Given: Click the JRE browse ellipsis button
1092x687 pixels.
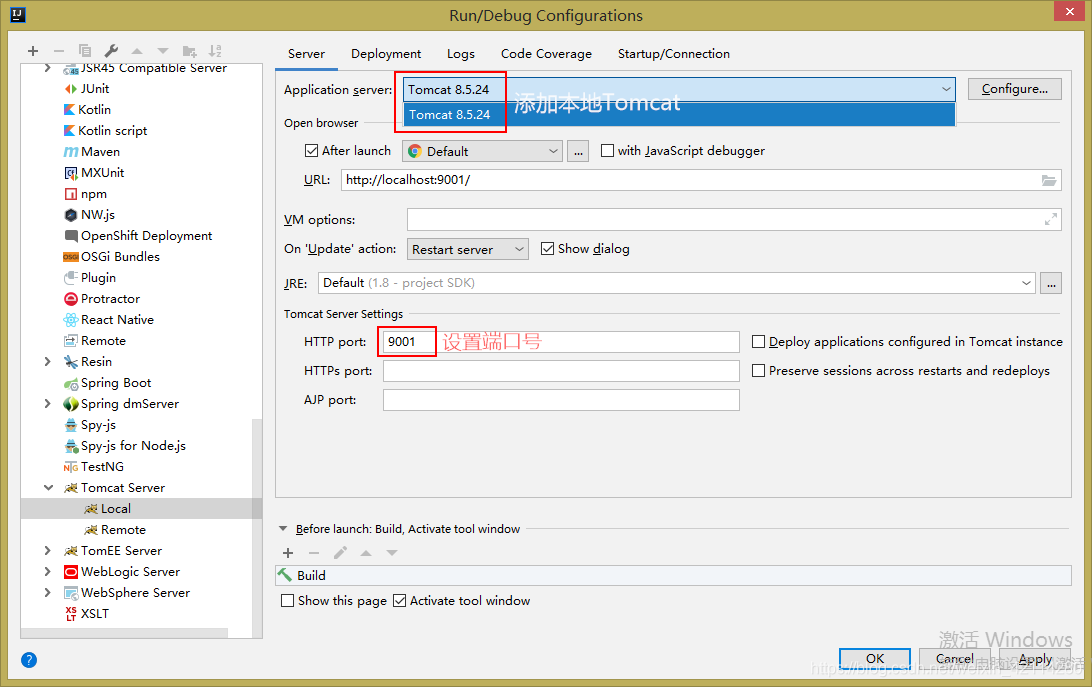Looking at the screenshot, I should pos(1051,283).
